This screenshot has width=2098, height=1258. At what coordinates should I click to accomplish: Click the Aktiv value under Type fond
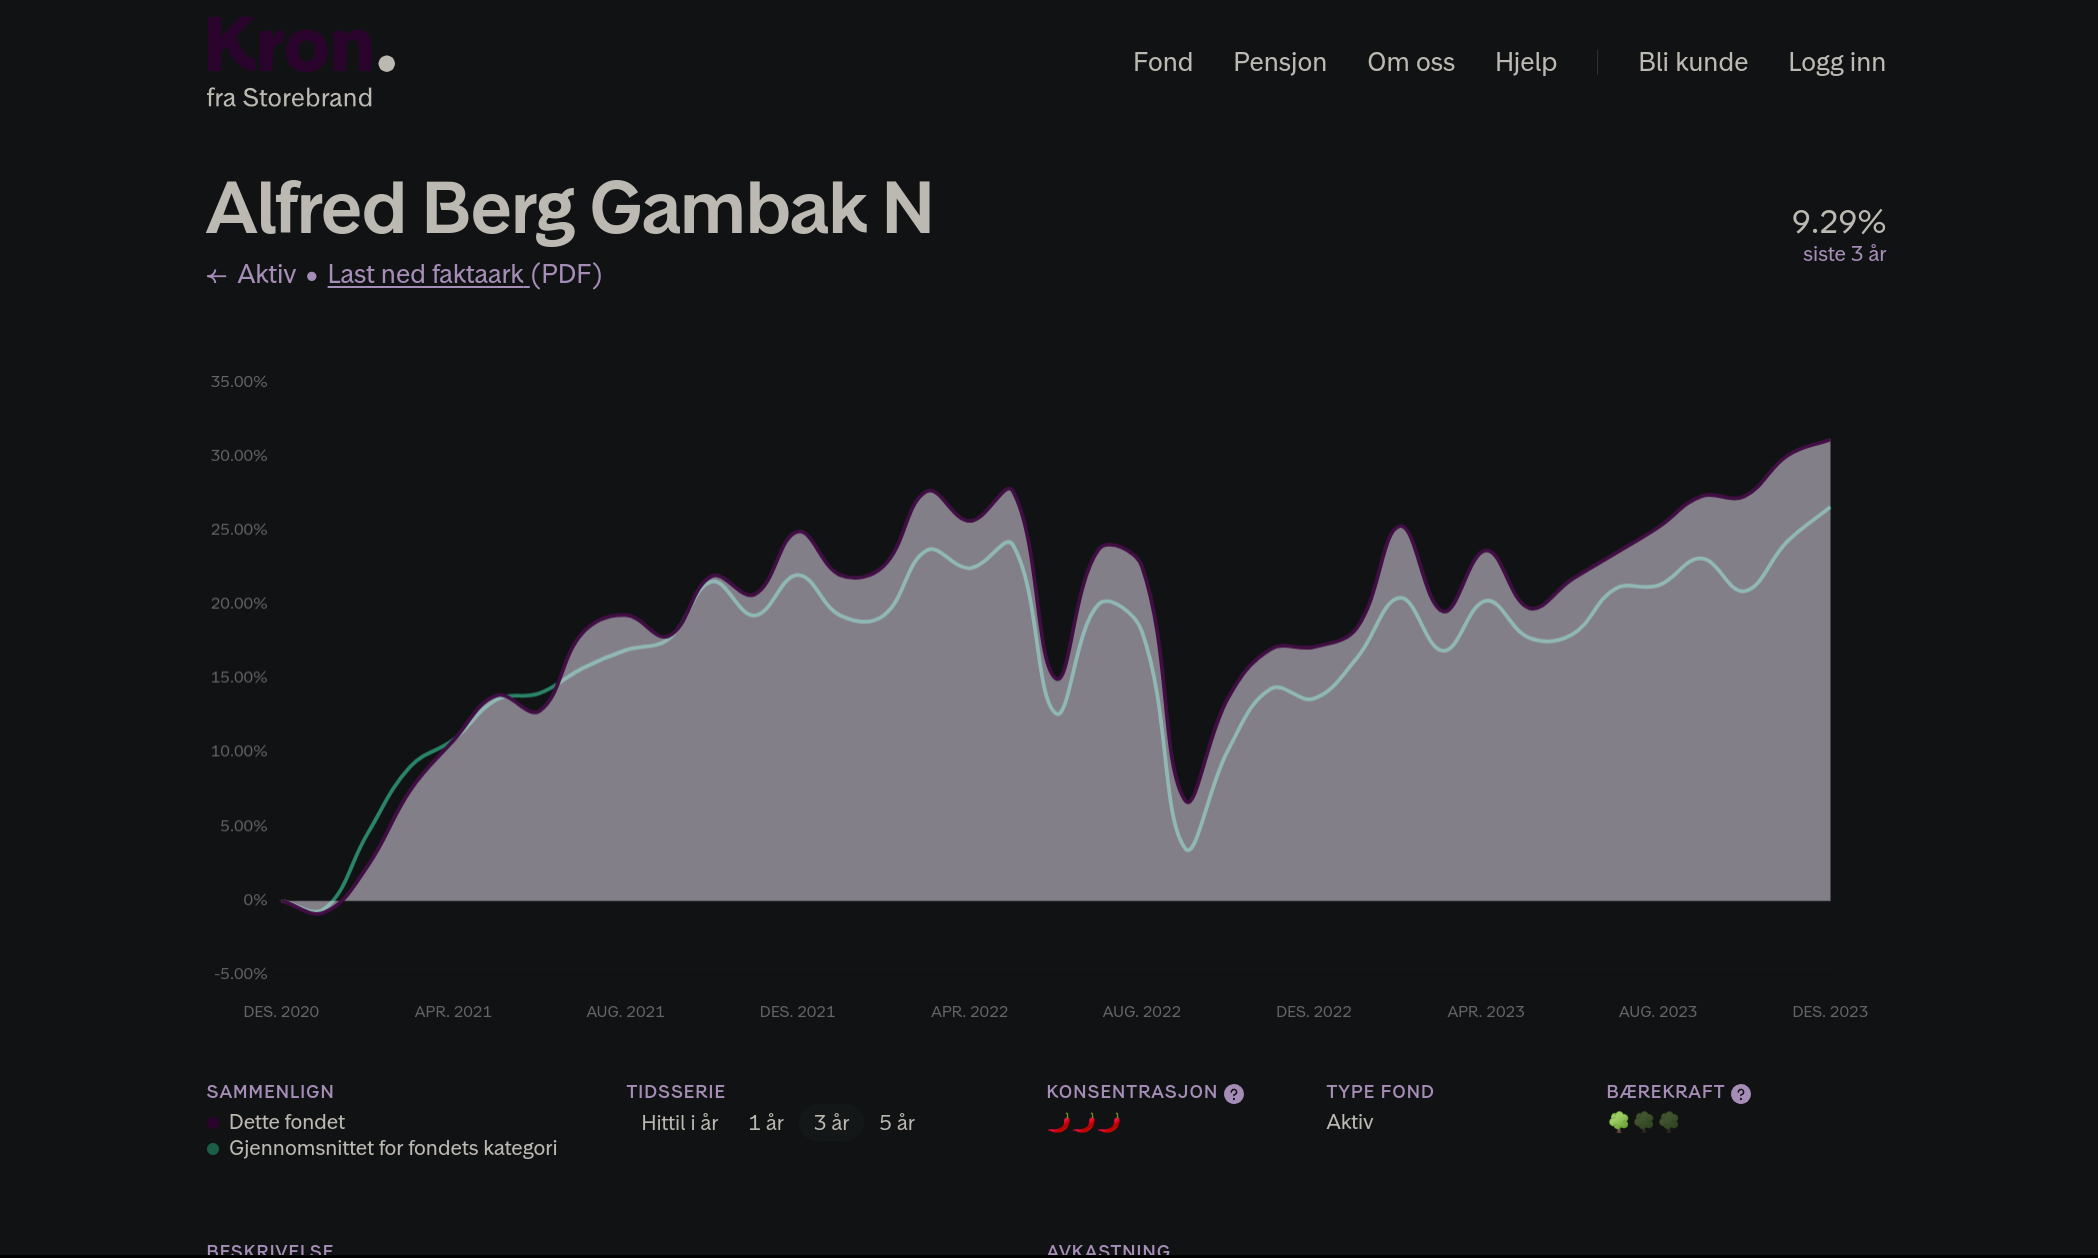click(x=1349, y=1122)
